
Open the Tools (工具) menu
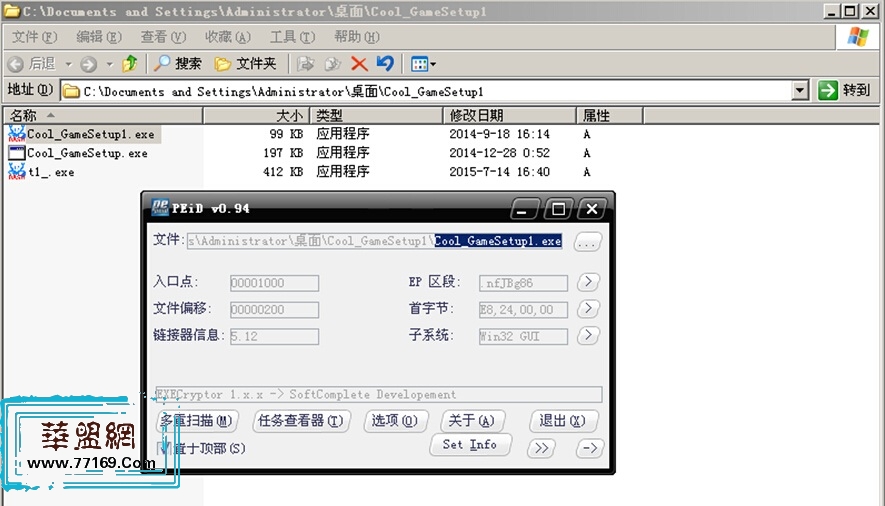(291, 37)
